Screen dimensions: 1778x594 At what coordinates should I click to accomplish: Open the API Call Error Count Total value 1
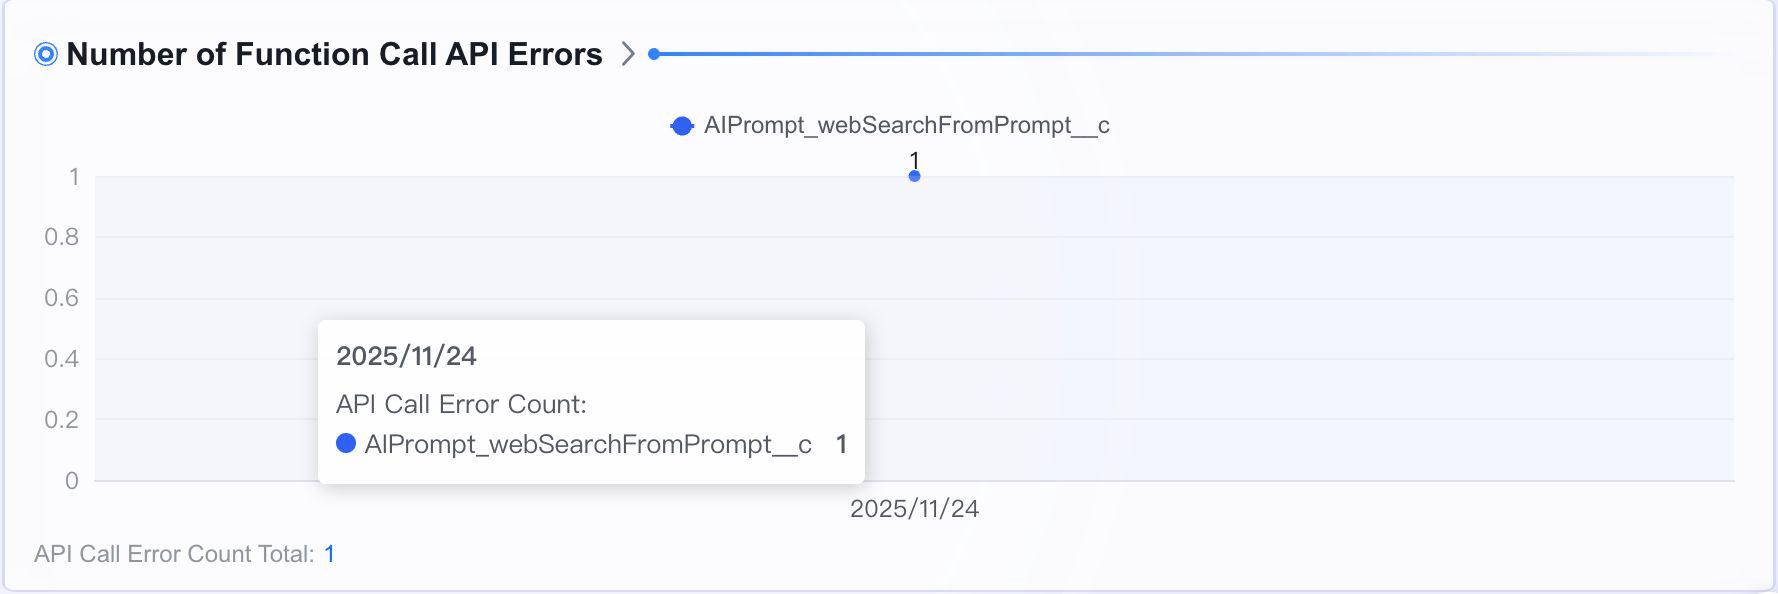330,554
